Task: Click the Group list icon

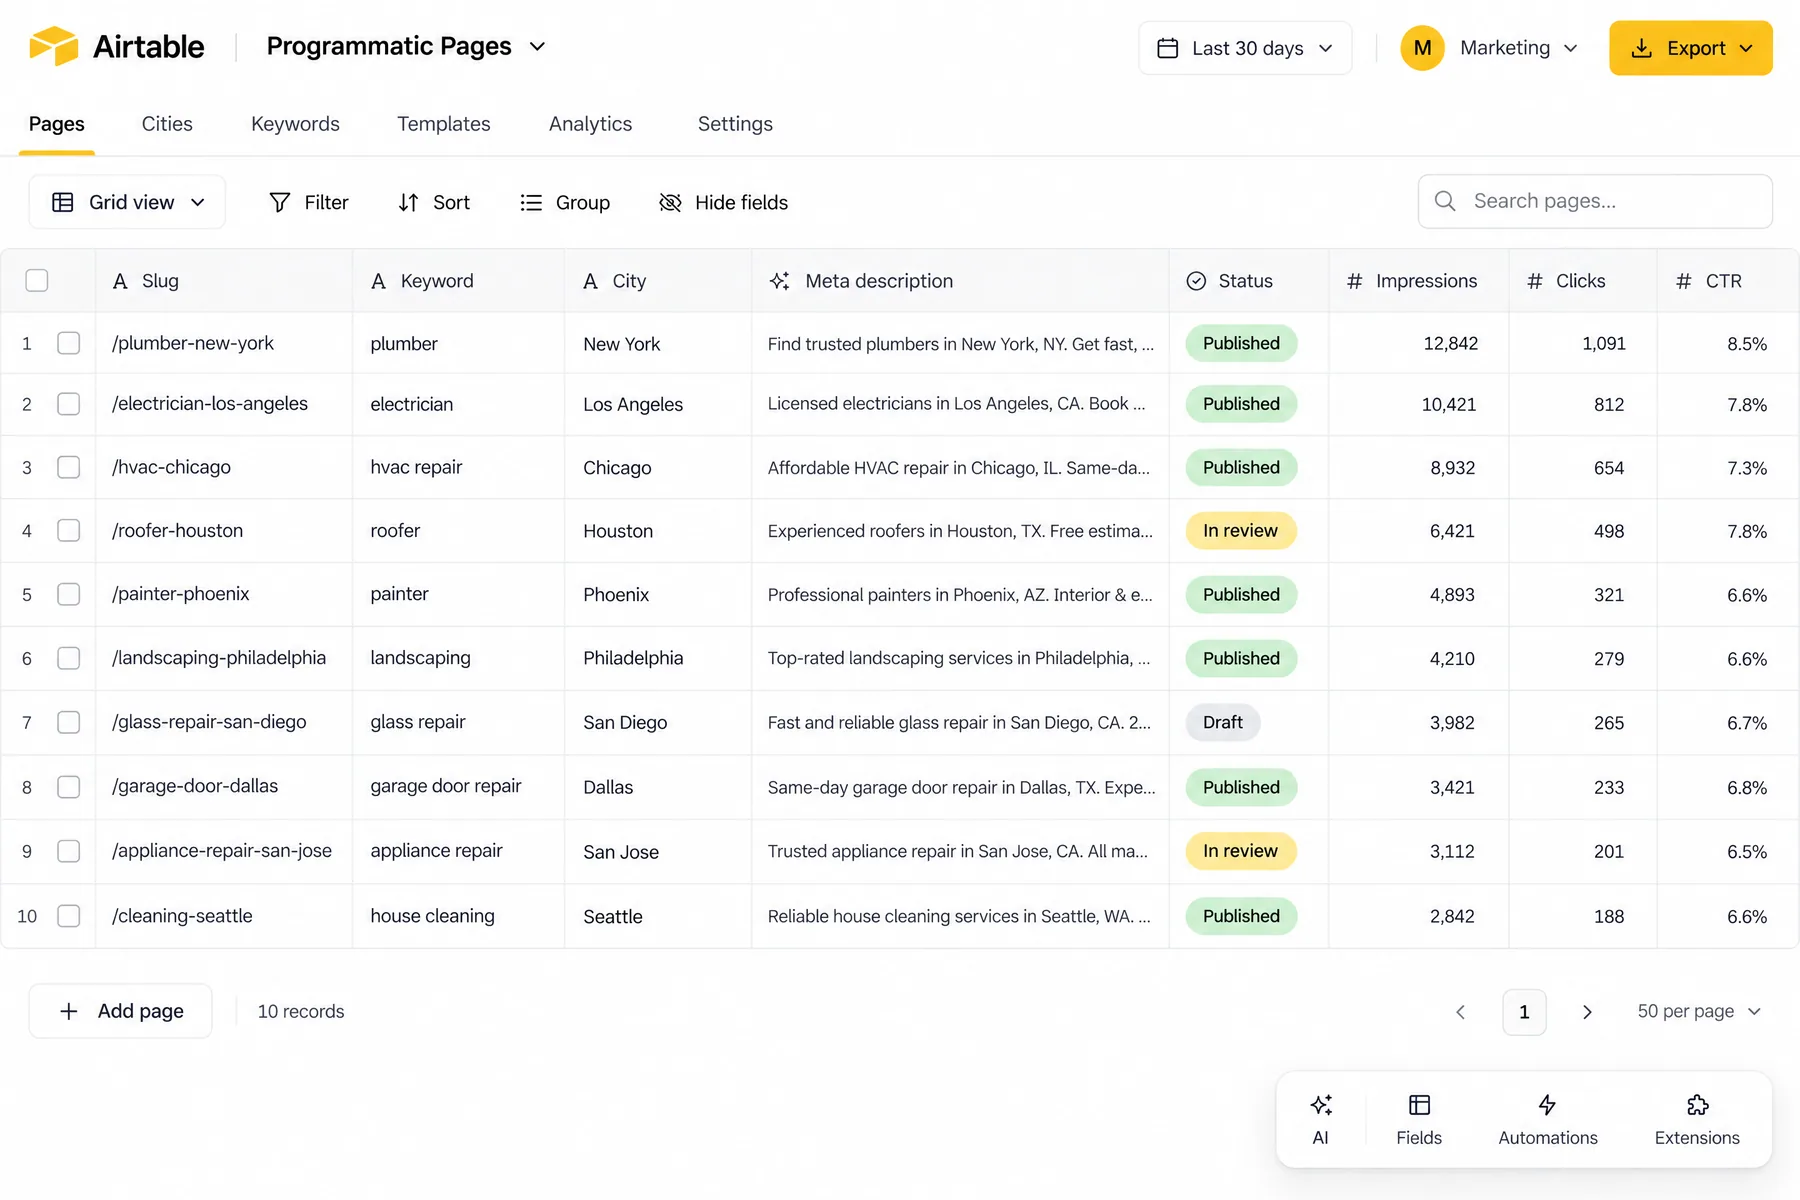Action: pyautogui.click(x=531, y=202)
